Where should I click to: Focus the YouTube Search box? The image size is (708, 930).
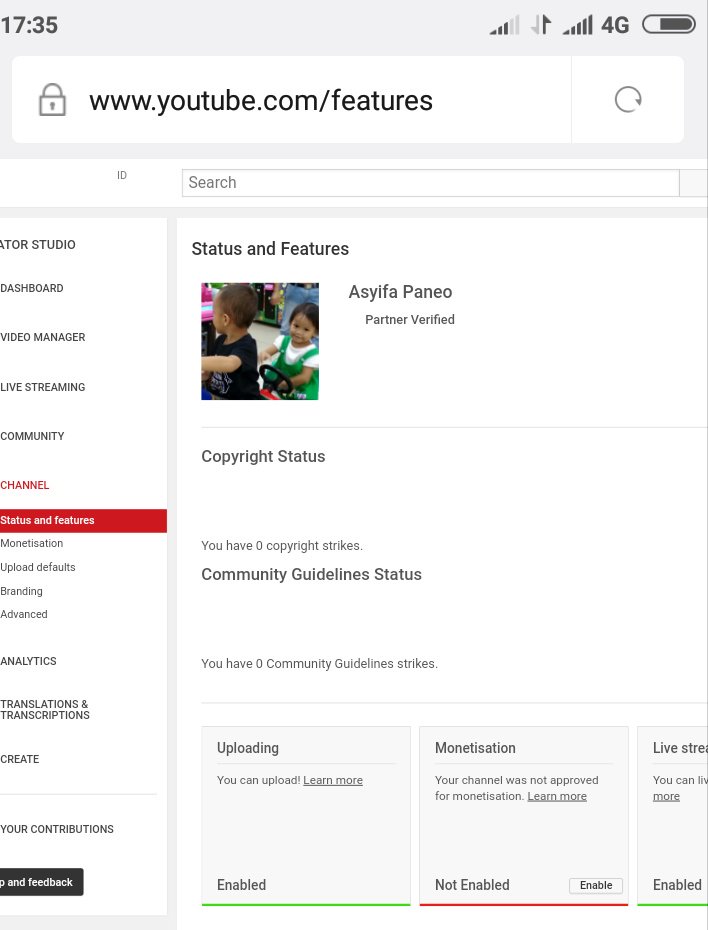(430, 183)
